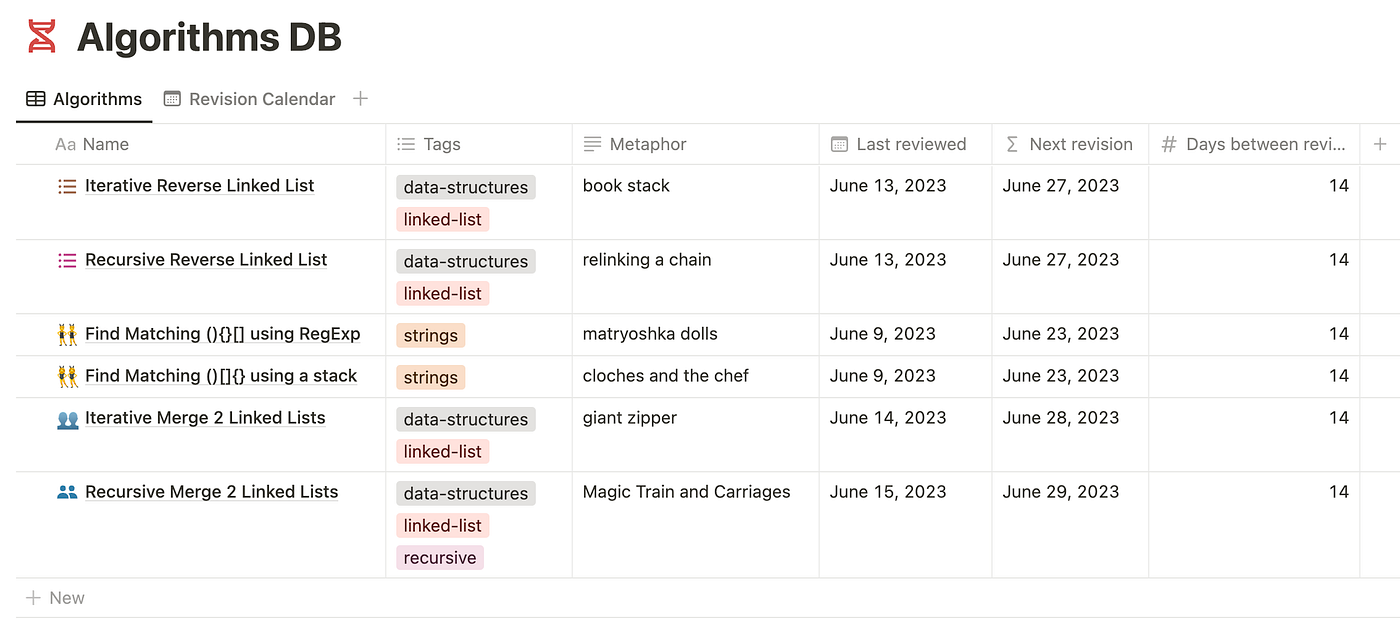The image size is (1400, 625).
Task: Click the list icon beside Iterative Reverse Linked List
Action: click(x=67, y=186)
